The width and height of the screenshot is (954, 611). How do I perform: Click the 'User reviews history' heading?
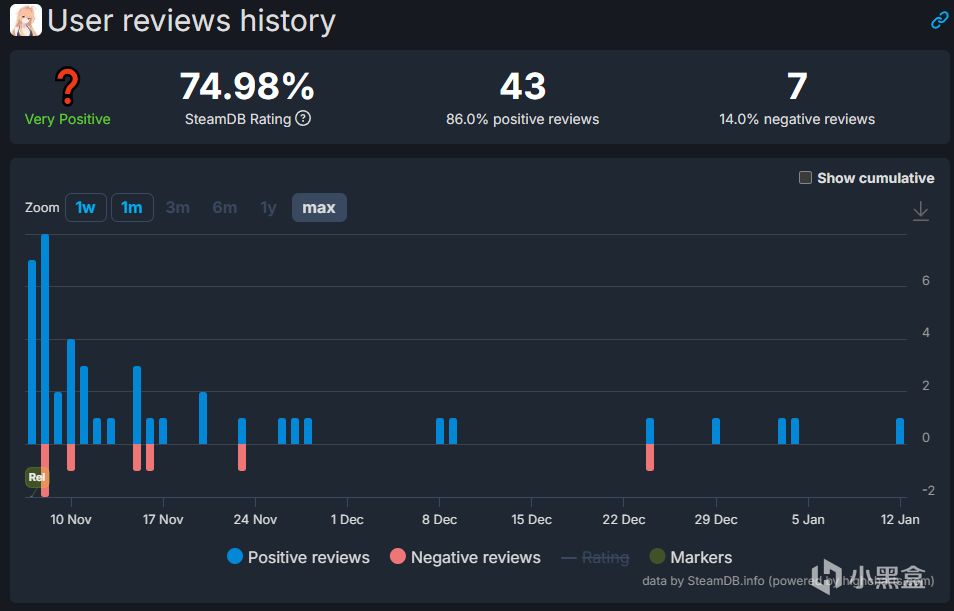pos(192,21)
